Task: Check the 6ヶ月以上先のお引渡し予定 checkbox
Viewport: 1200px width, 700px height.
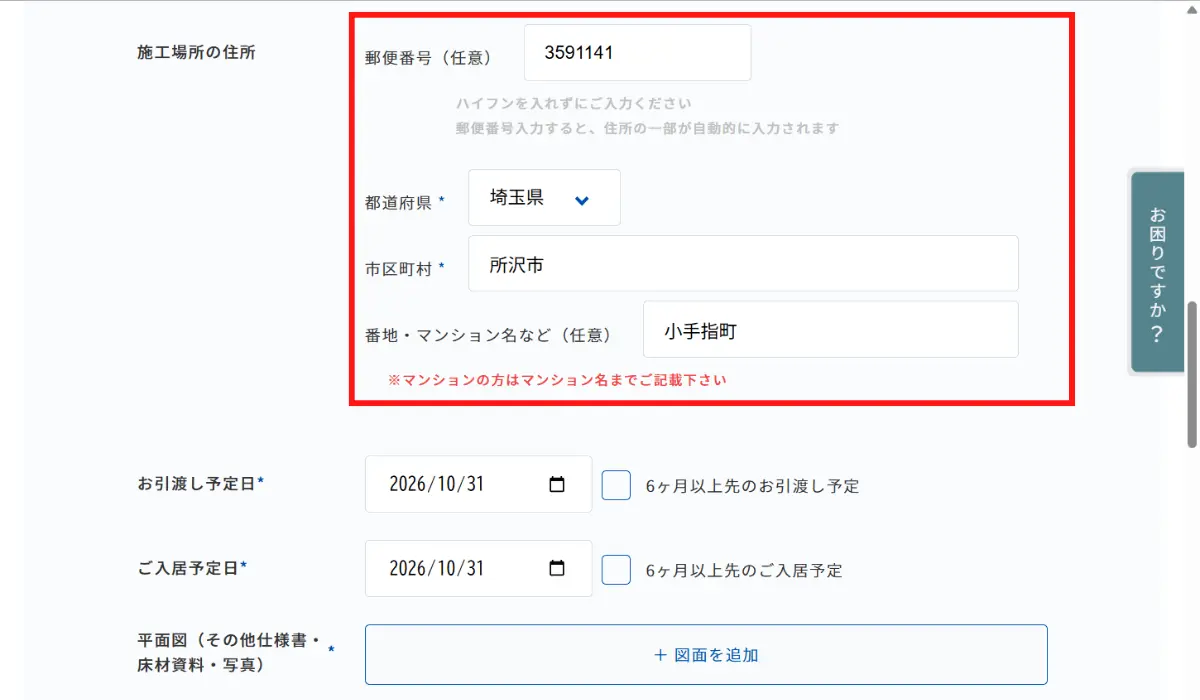Action: (616, 485)
